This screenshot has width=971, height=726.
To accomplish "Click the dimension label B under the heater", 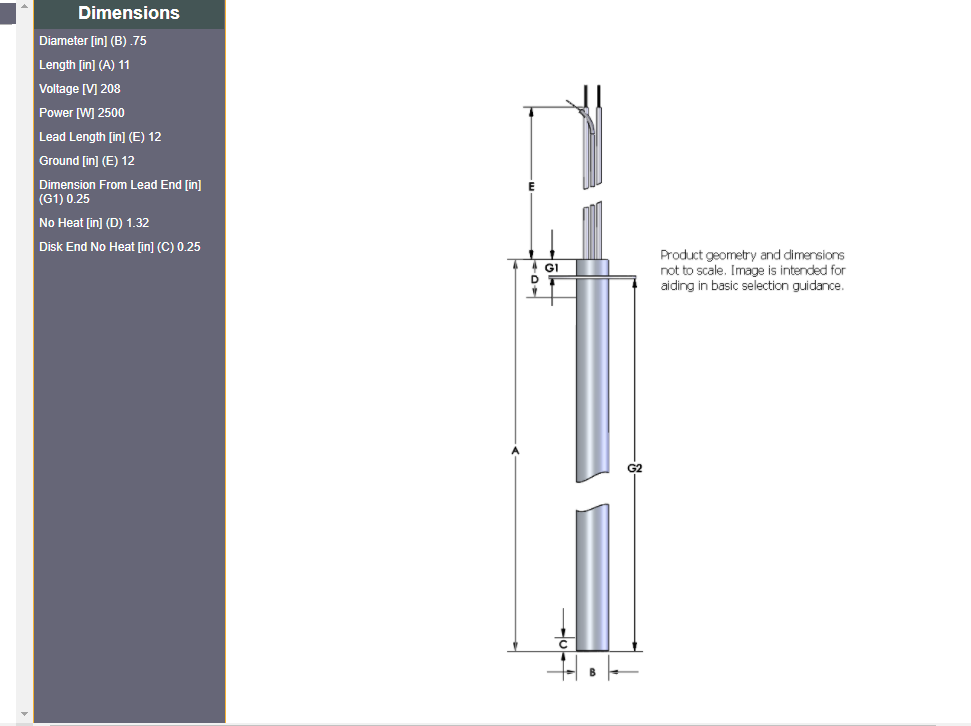I will (x=593, y=672).
